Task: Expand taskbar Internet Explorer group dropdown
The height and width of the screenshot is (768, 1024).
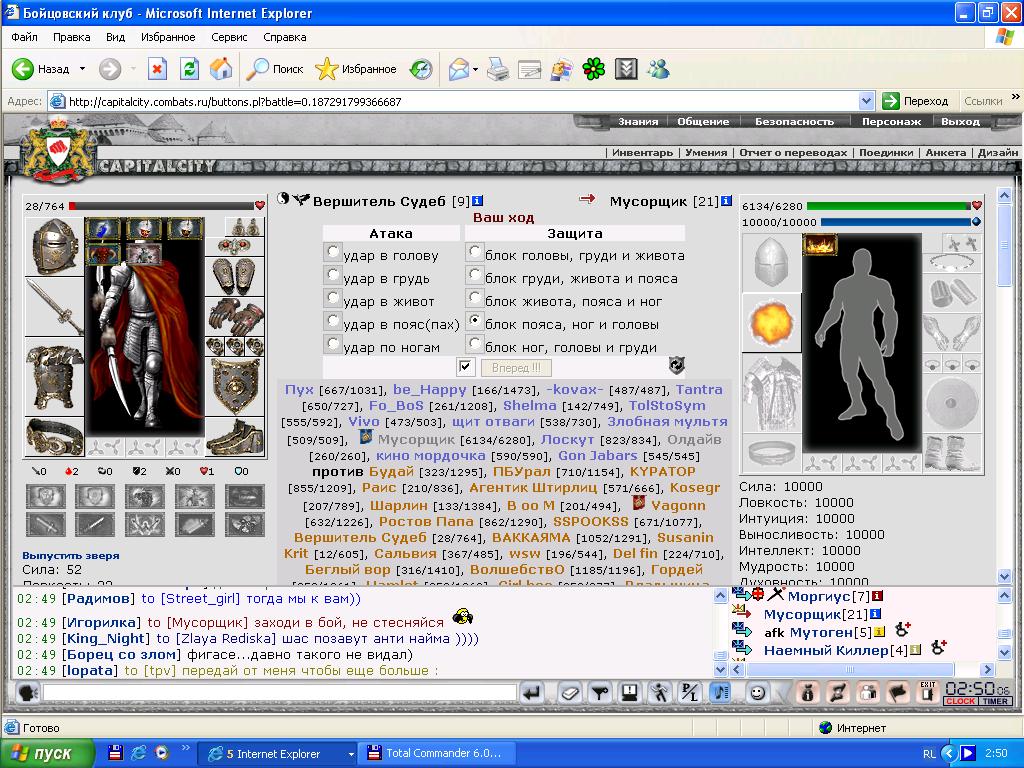Action: pyautogui.click(x=351, y=754)
